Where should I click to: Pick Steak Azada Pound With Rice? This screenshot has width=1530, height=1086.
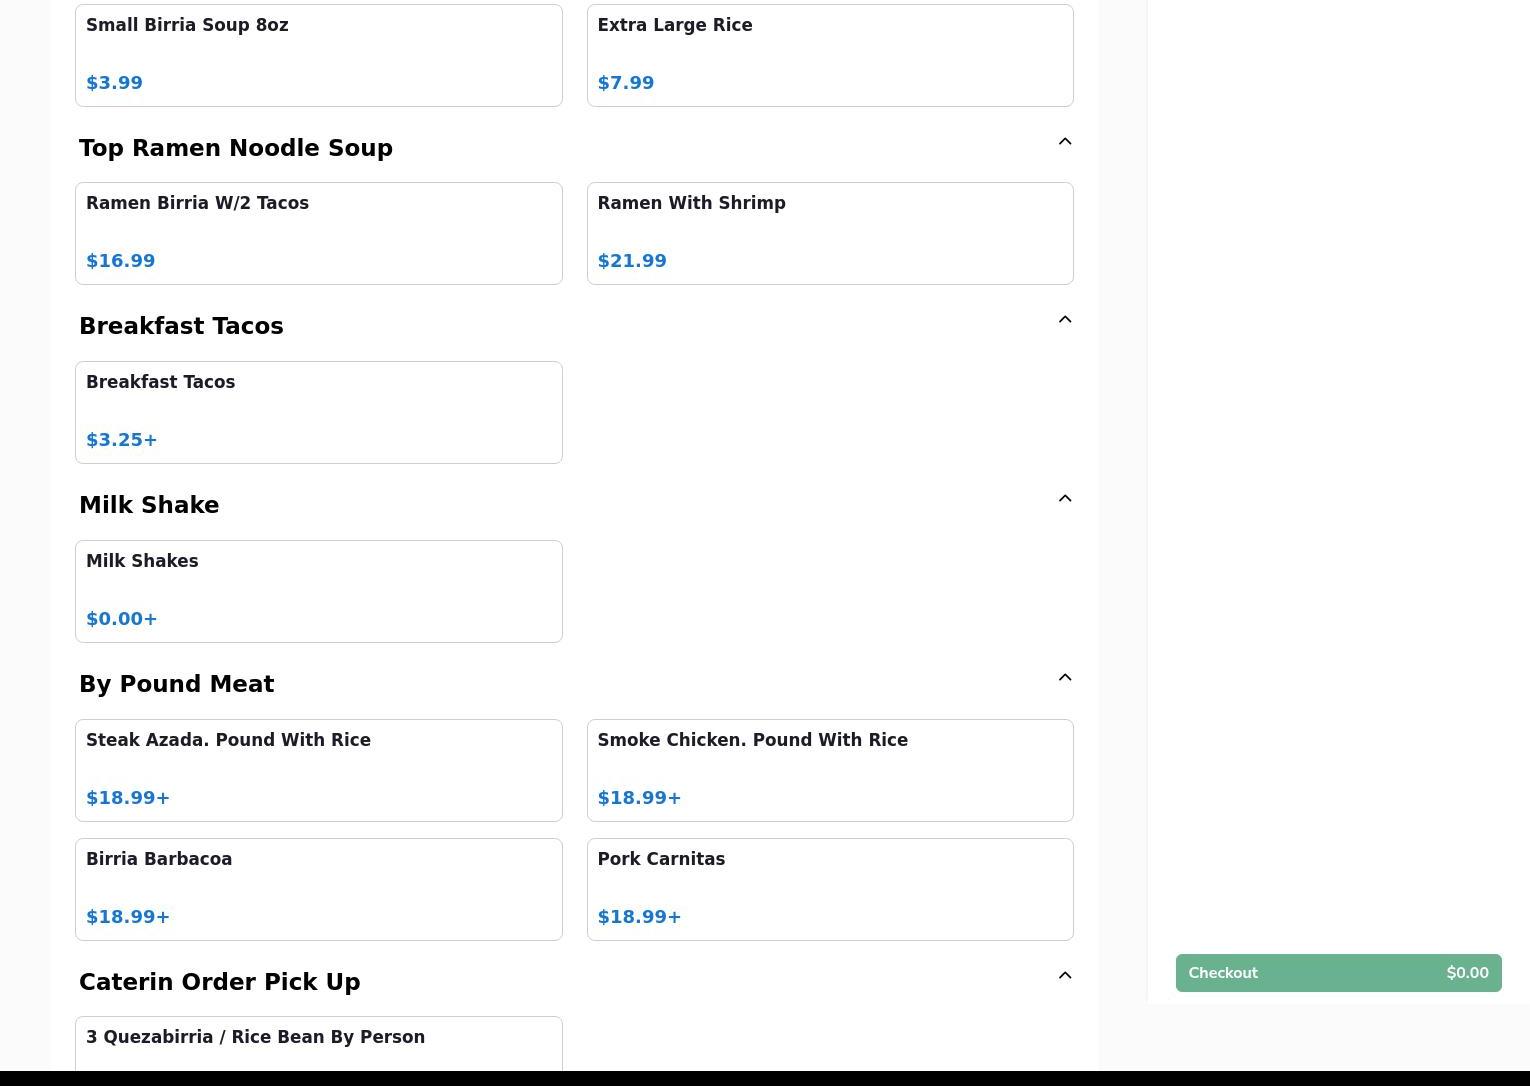(x=318, y=770)
